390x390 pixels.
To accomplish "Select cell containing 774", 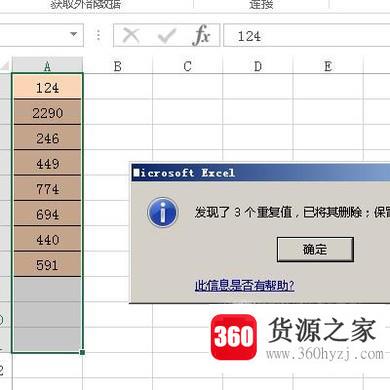I will point(47,188).
